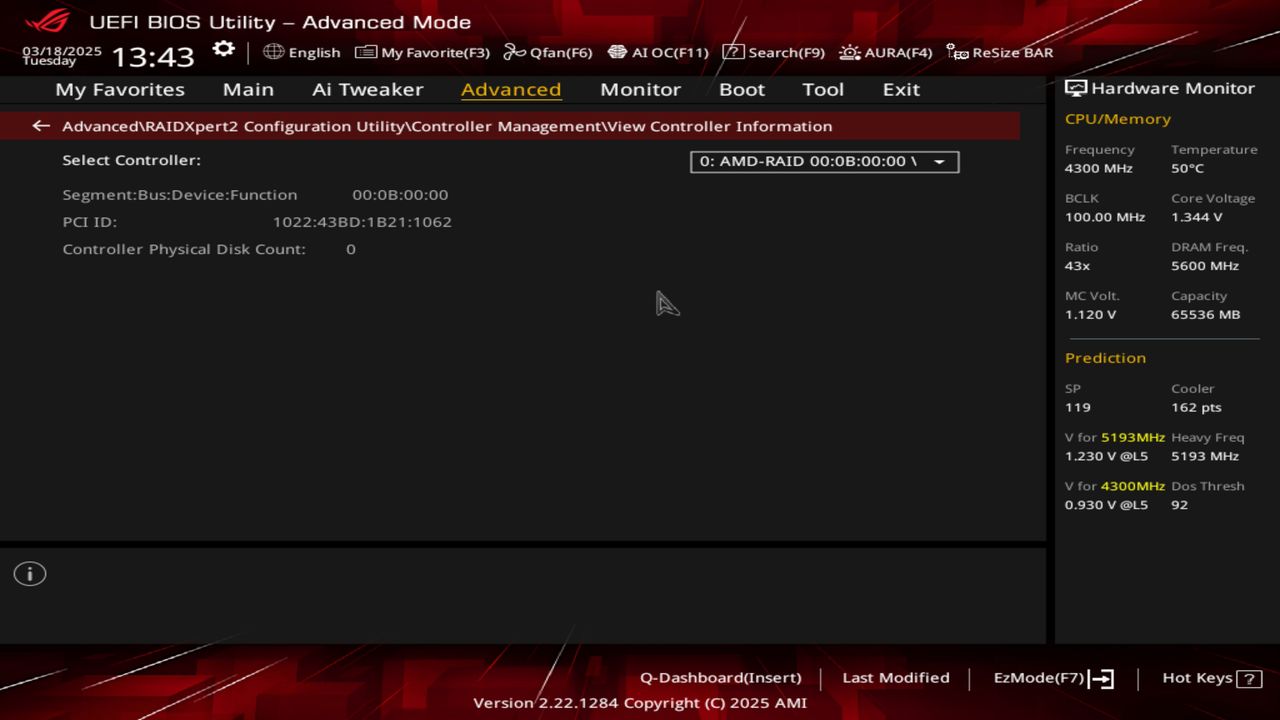Click the 1.230 V @L5 value

pyautogui.click(x=1106, y=457)
